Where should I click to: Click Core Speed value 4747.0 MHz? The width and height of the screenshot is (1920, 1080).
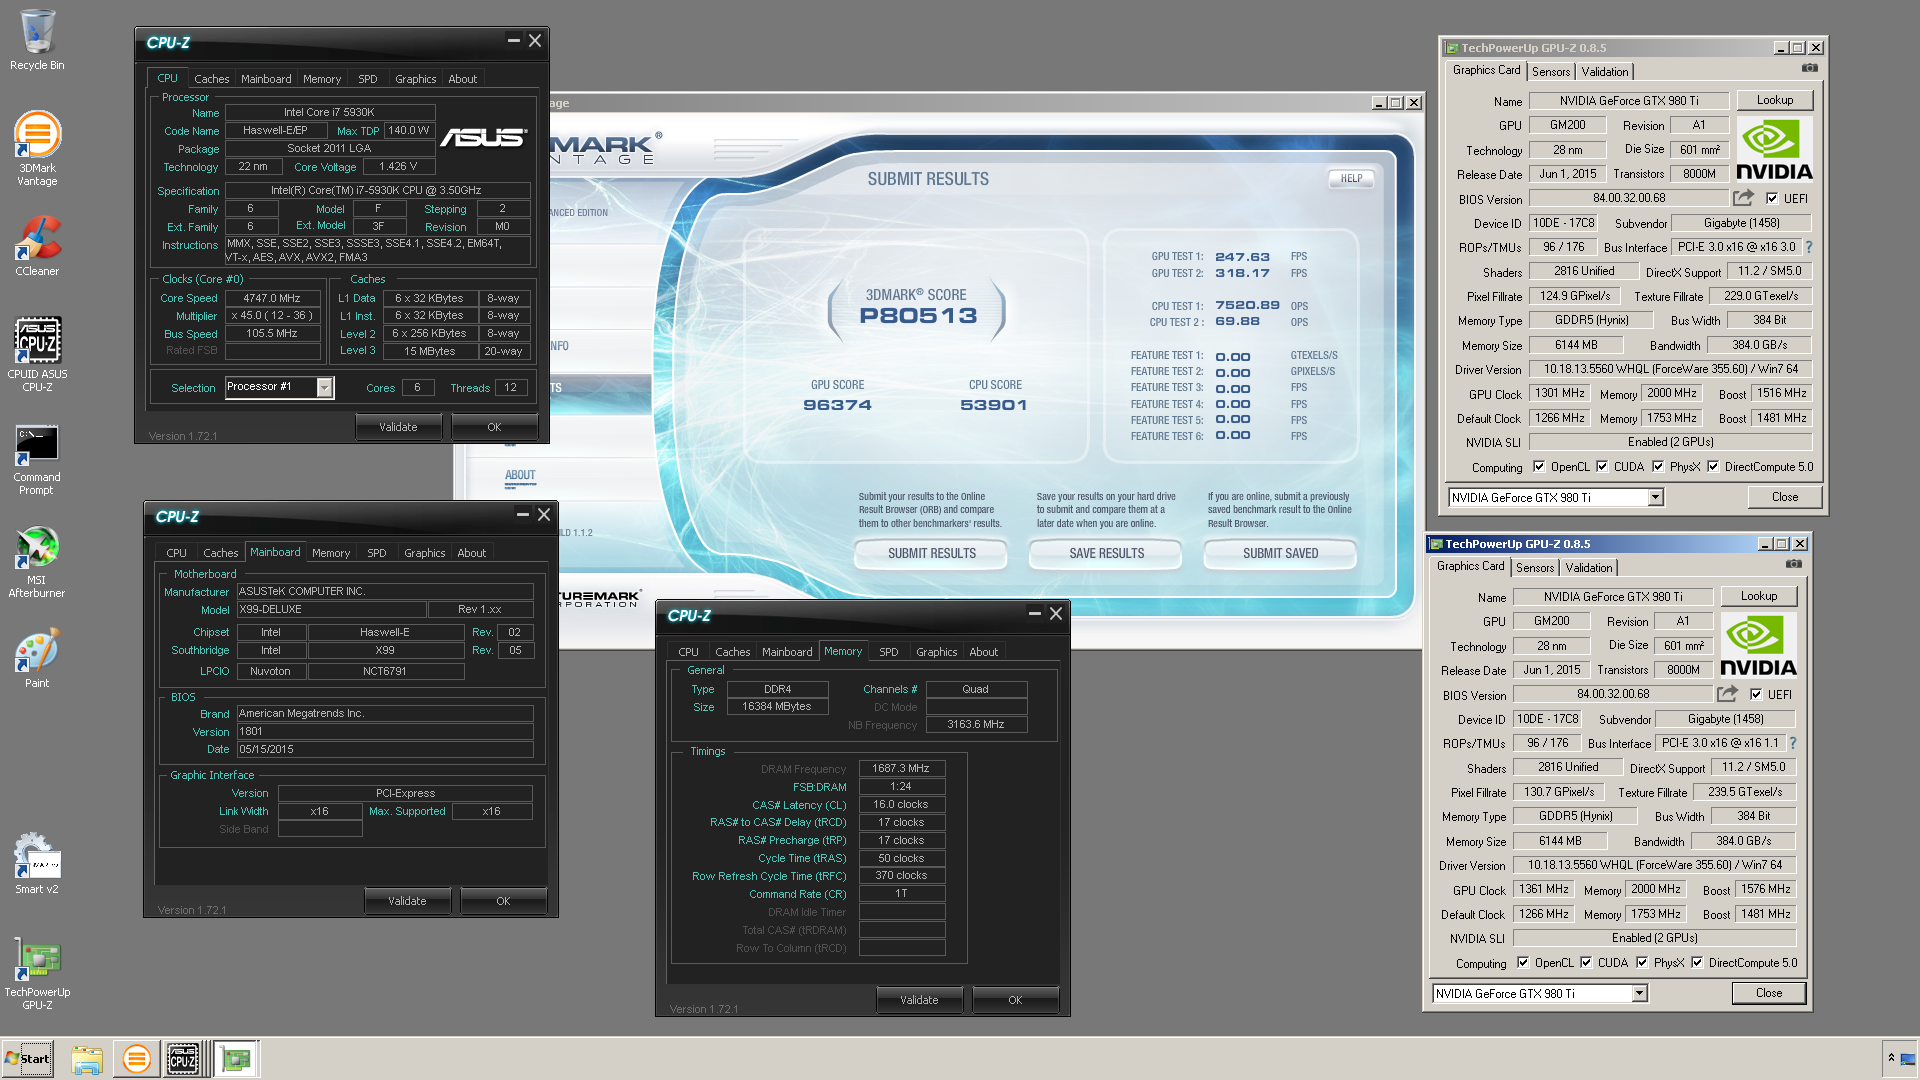click(272, 298)
